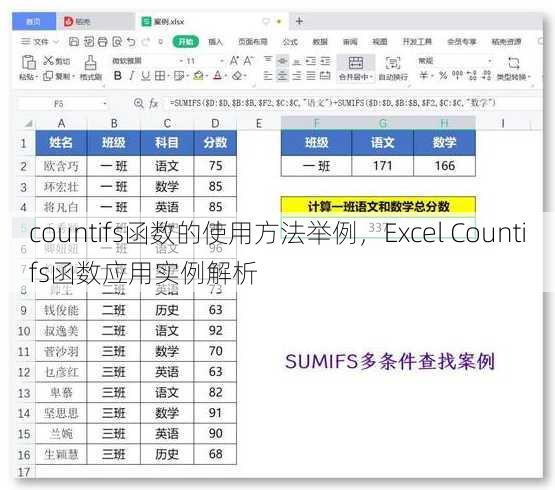Click the Paste clipboard icon

tap(29, 62)
